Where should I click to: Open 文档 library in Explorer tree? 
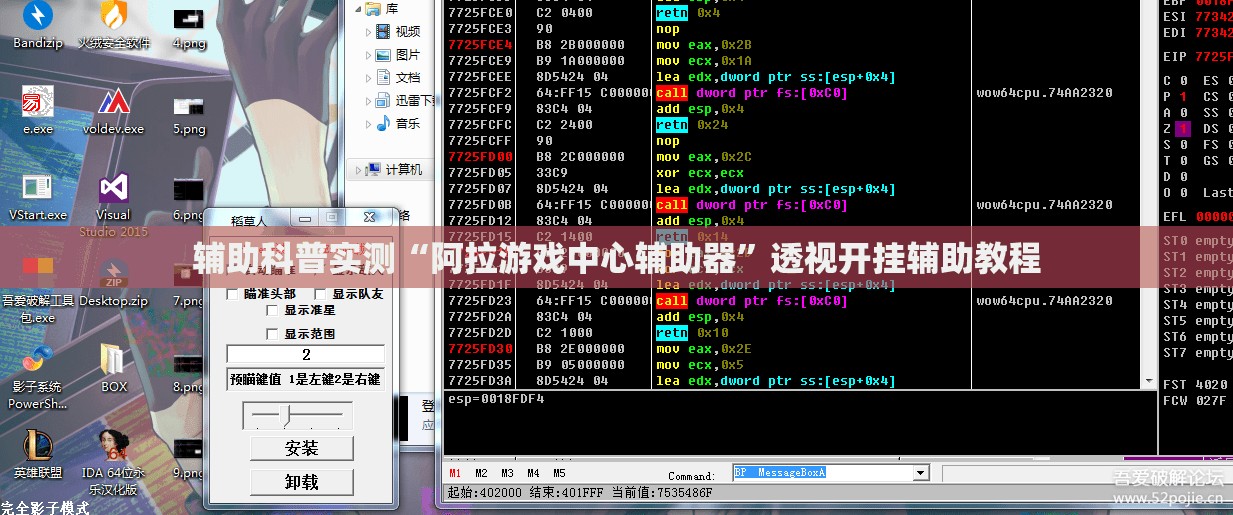398,78
